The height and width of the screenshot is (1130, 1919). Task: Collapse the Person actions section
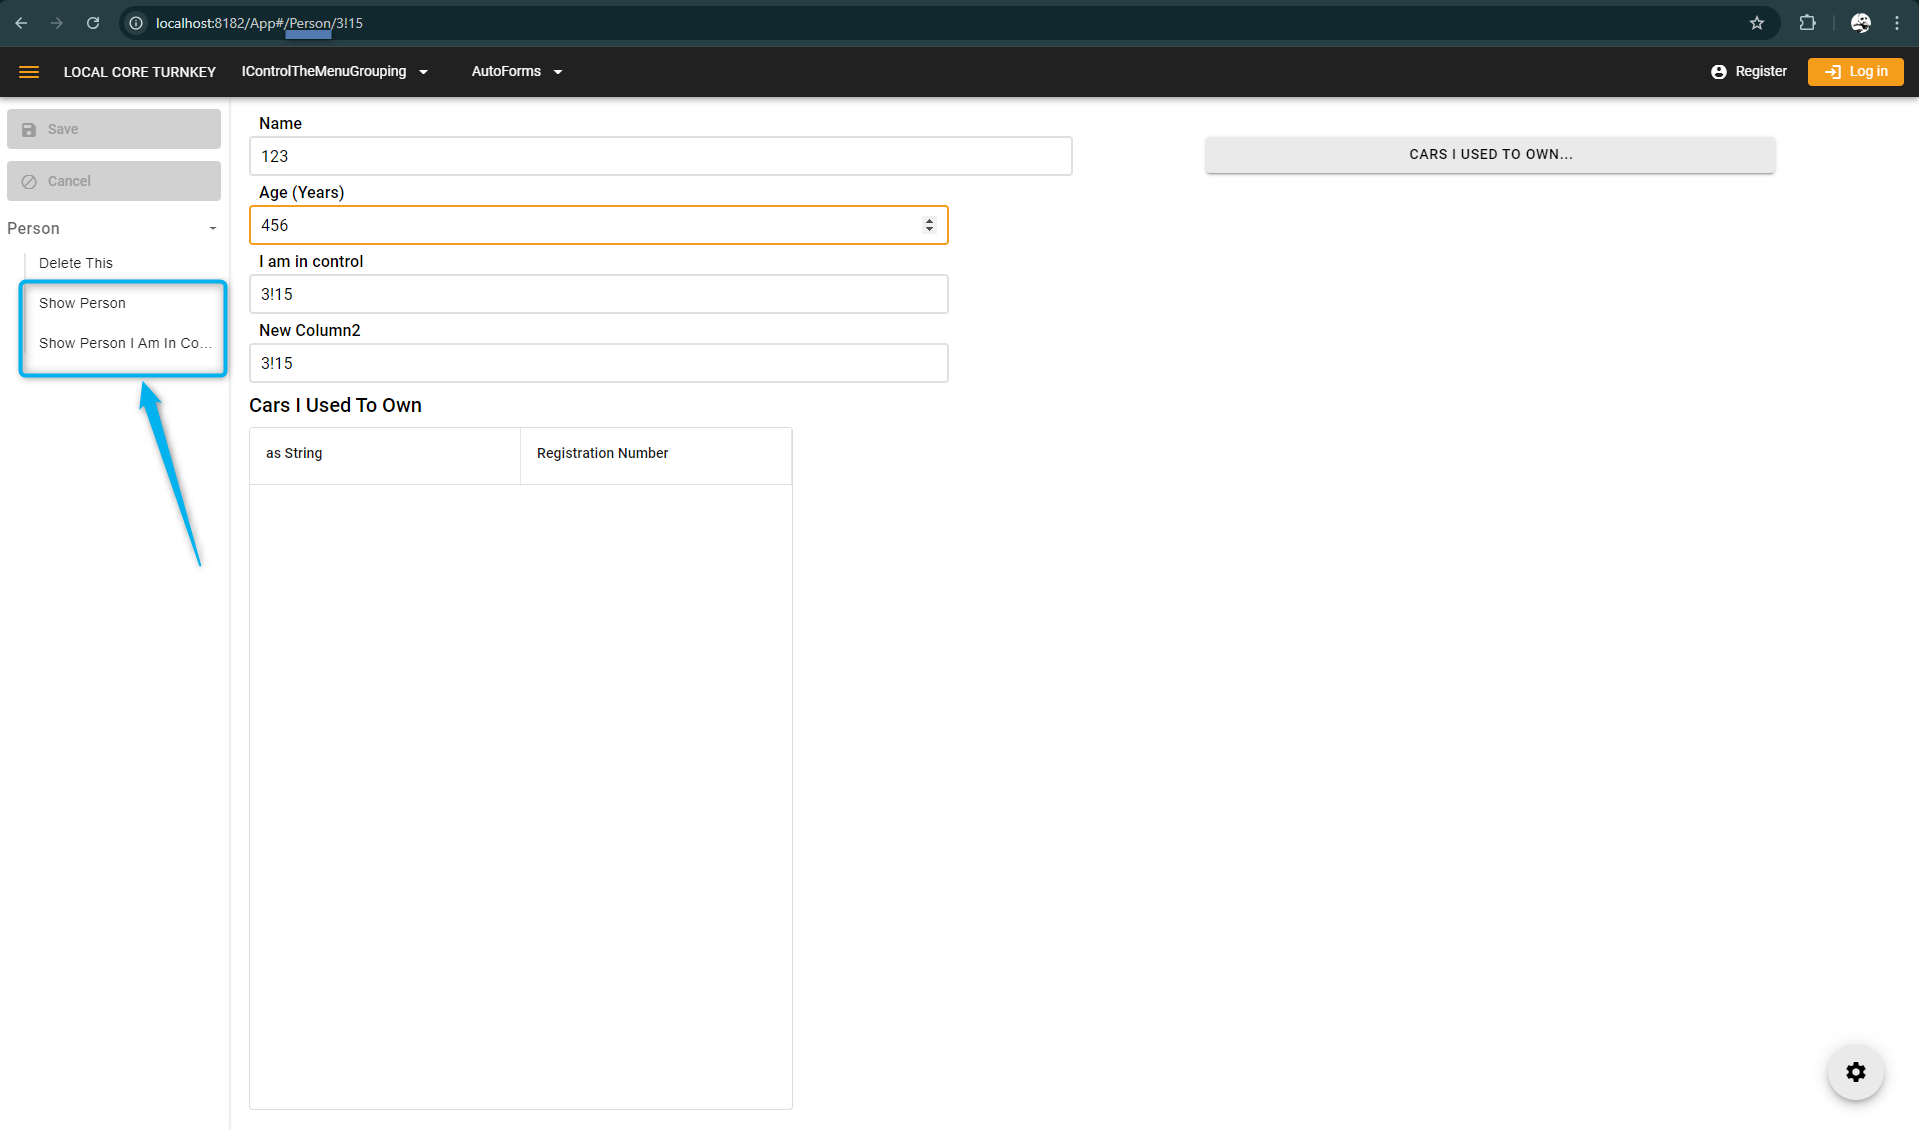pos(212,229)
